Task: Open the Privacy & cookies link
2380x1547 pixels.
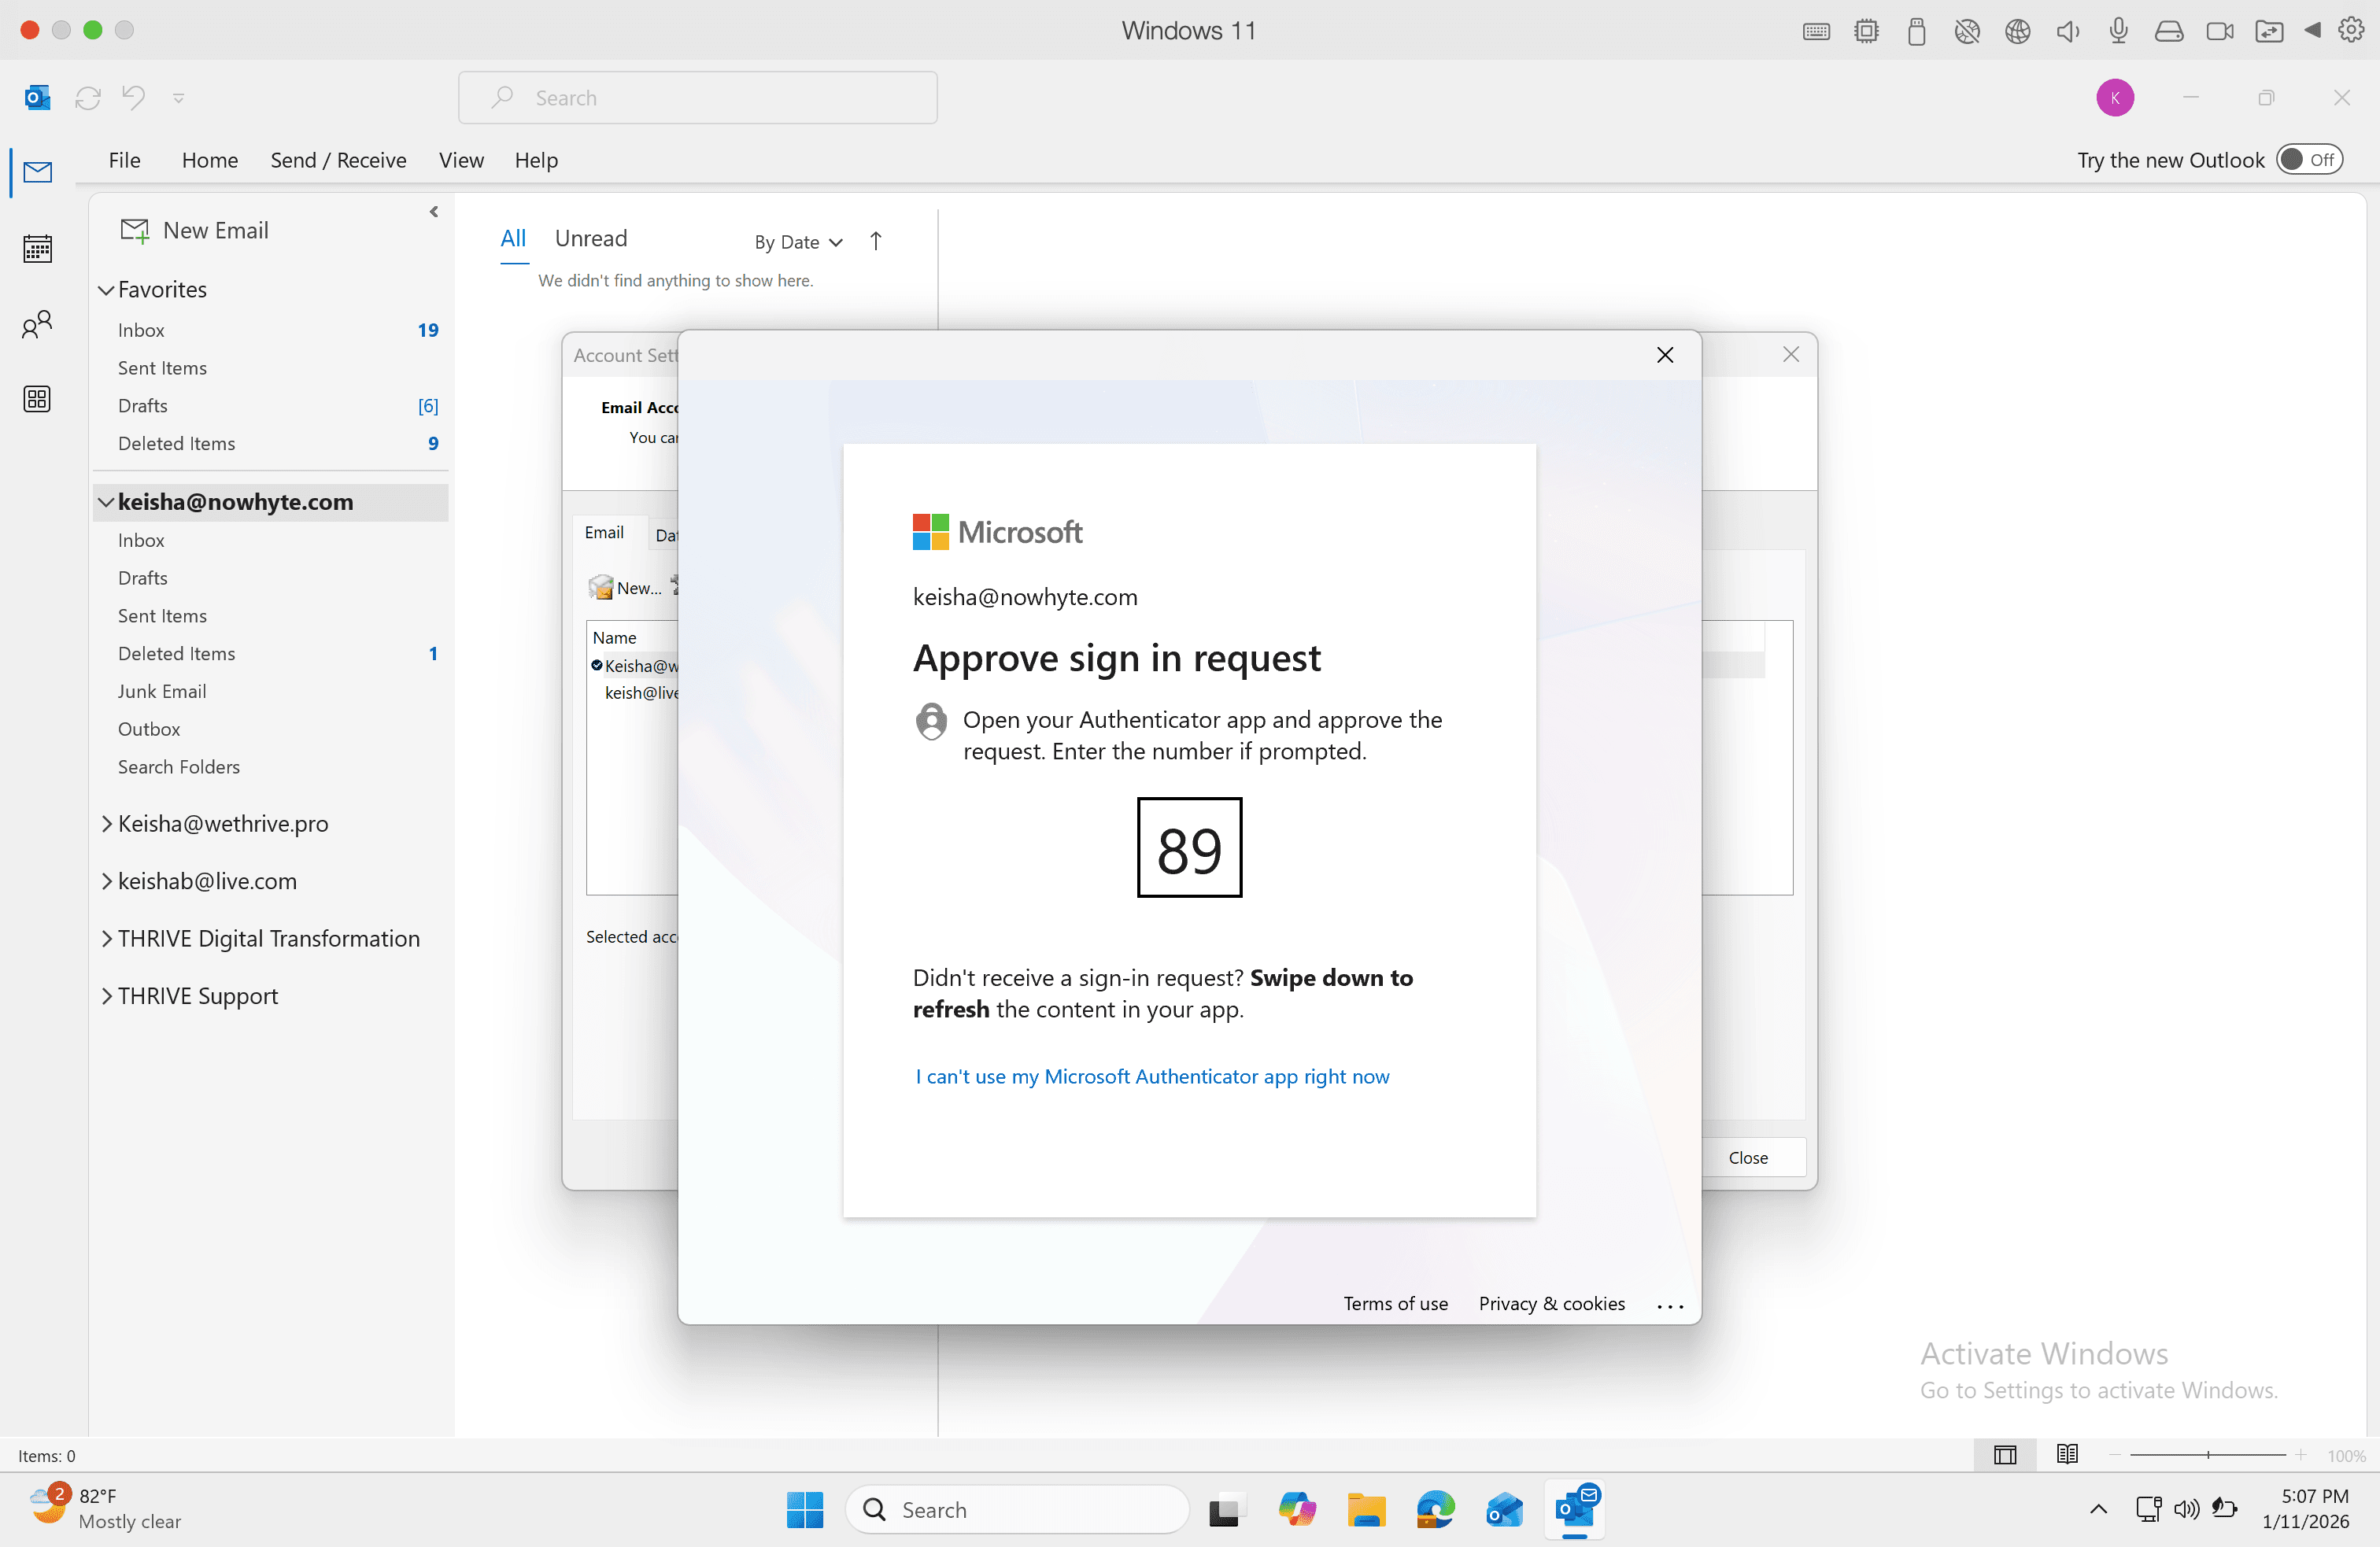Action: (x=1551, y=1303)
